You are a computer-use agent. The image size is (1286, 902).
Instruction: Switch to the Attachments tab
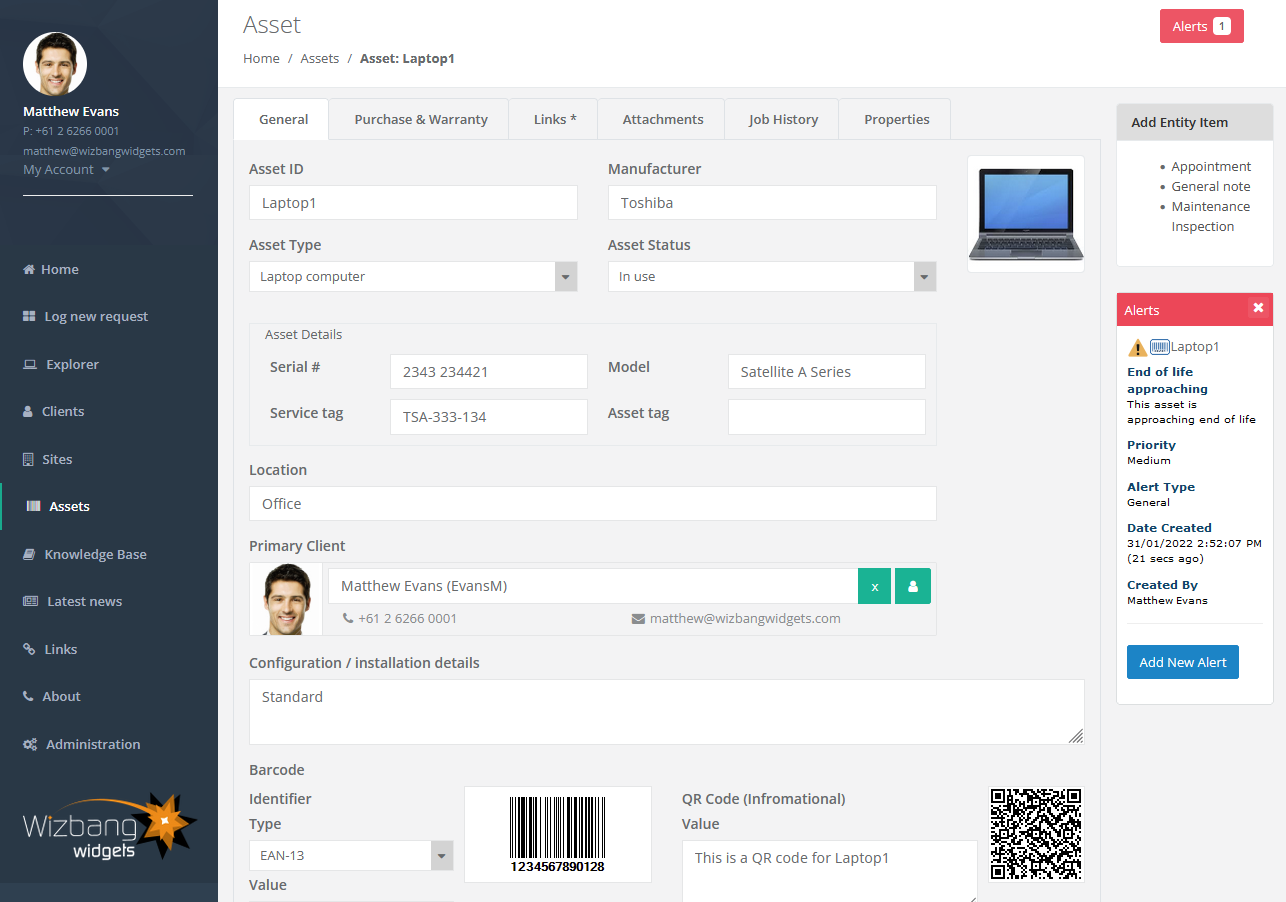point(663,119)
